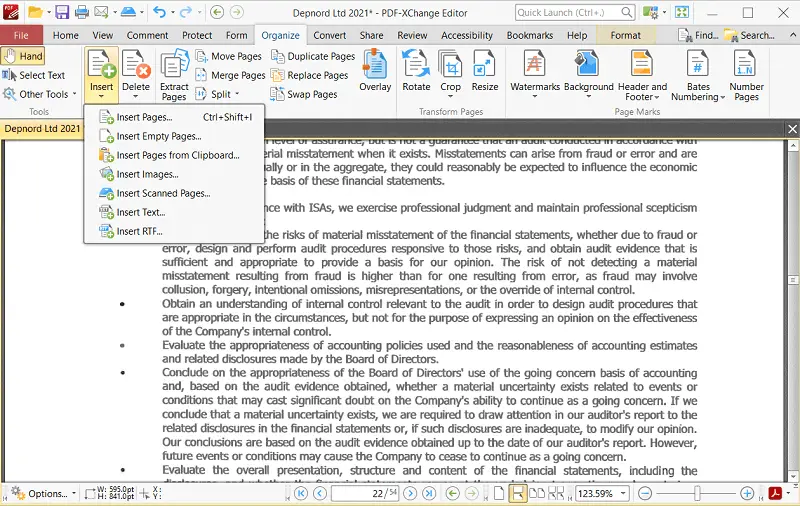Click the Print icon in quick toolbar
This screenshot has width=800, height=506.
click(x=82, y=12)
